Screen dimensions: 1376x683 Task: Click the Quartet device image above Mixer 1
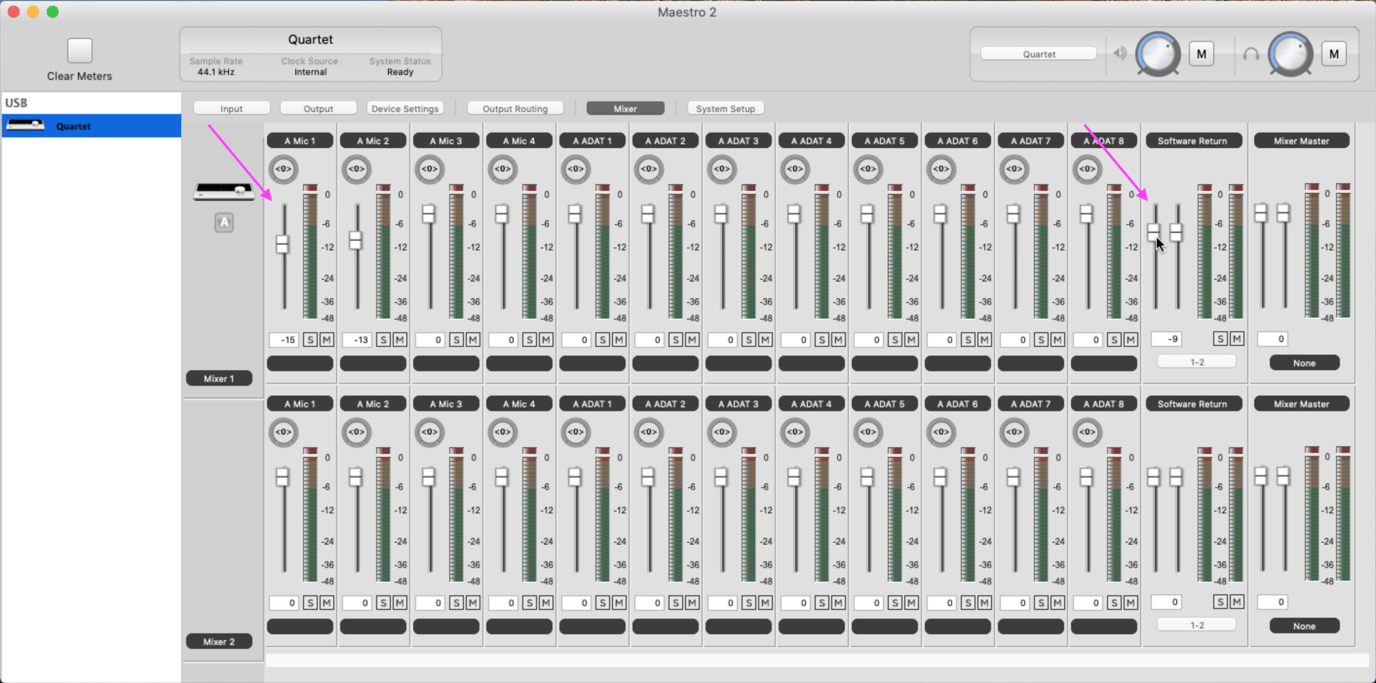pyautogui.click(x=224, y=190)
